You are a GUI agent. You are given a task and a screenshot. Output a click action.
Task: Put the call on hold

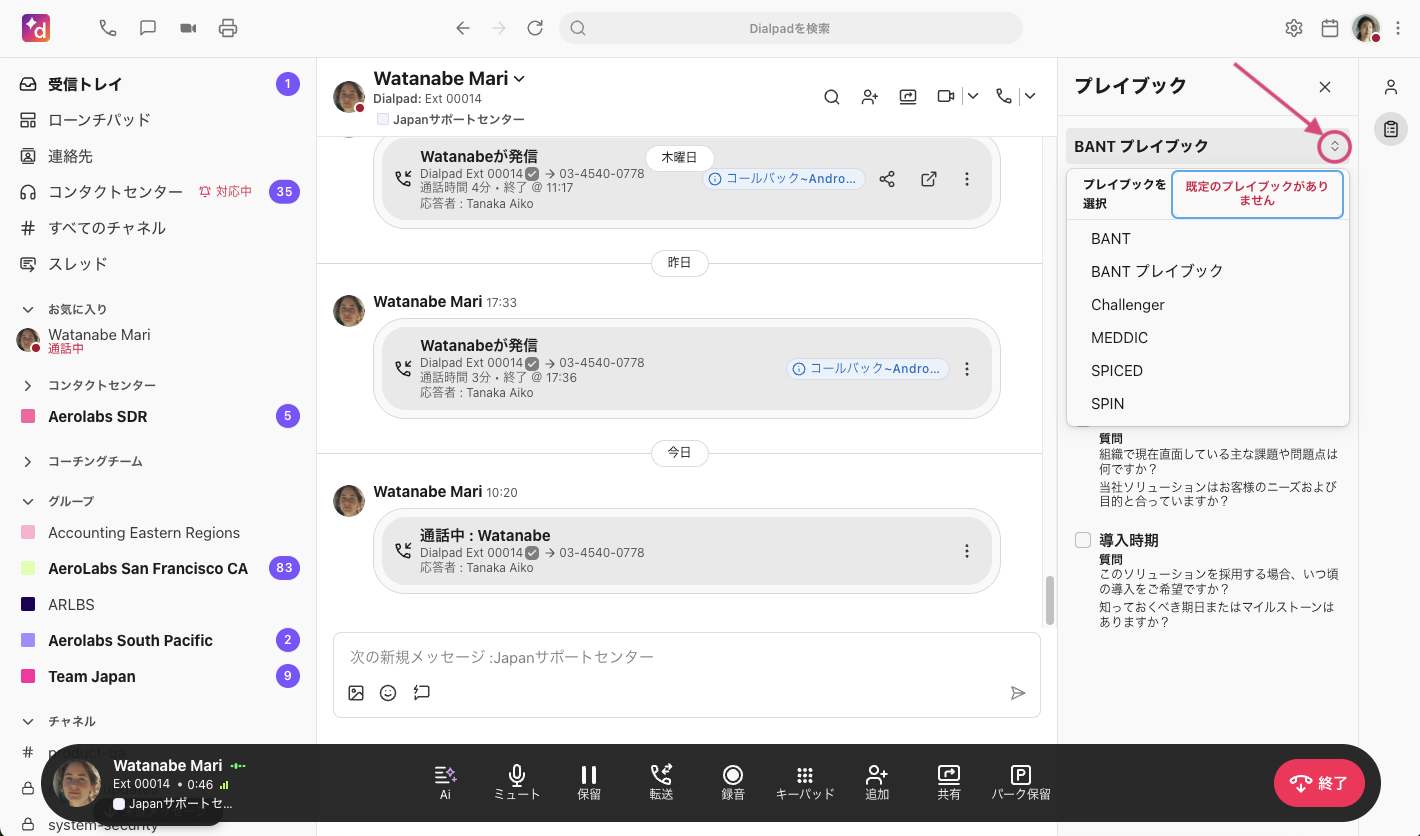click(x=589, y=782)
